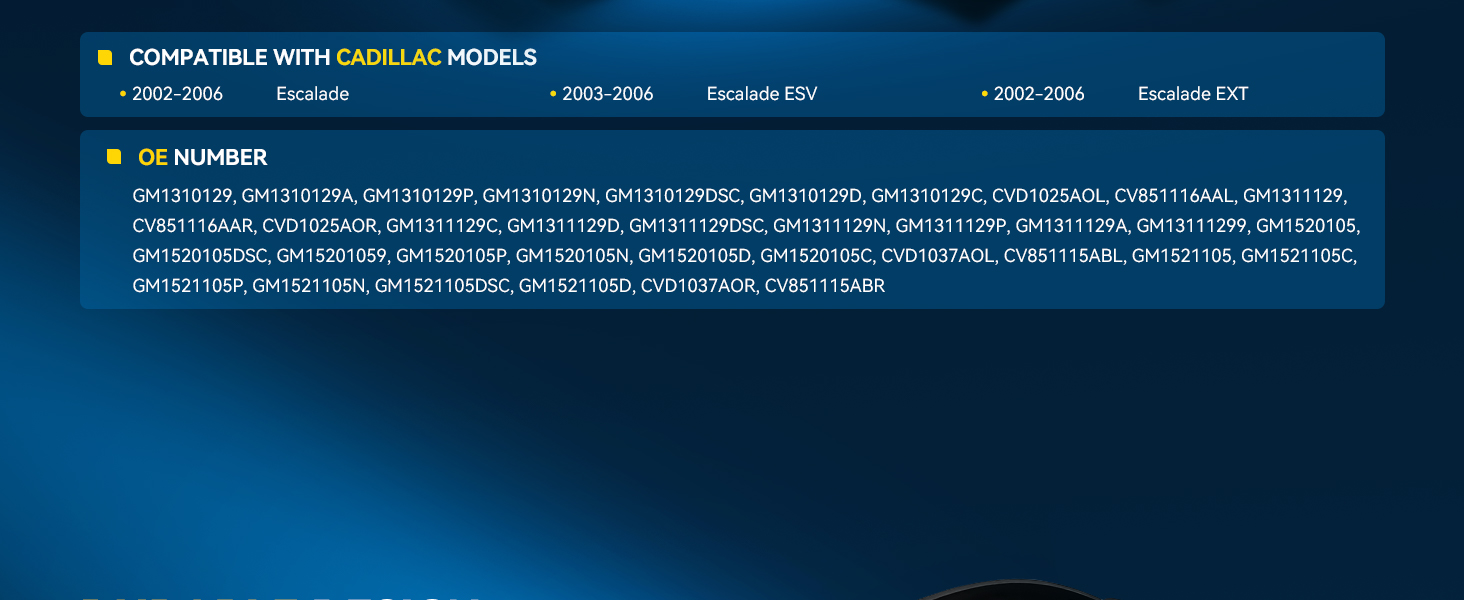1464x600 pixels.
Task: Click the "COMPATIBLE WITH CADILLAC MODELS" heading
Action: click(333, 58)
